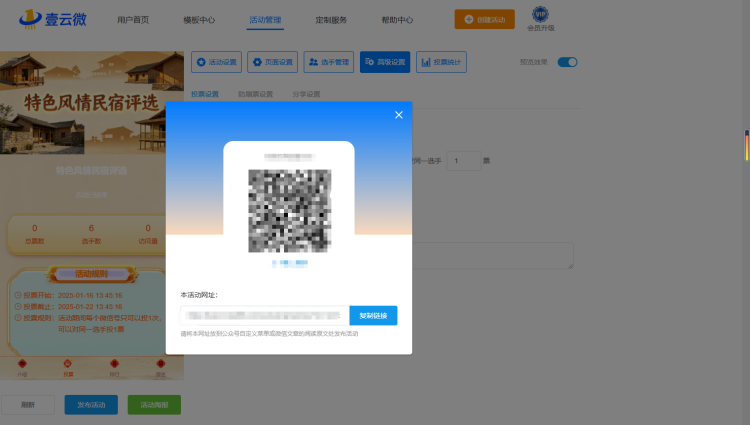Open the 投票统计 toolbar button
The width and height of the screenshot is (750, 425).
pyautogui.click(x=441, y=62)
